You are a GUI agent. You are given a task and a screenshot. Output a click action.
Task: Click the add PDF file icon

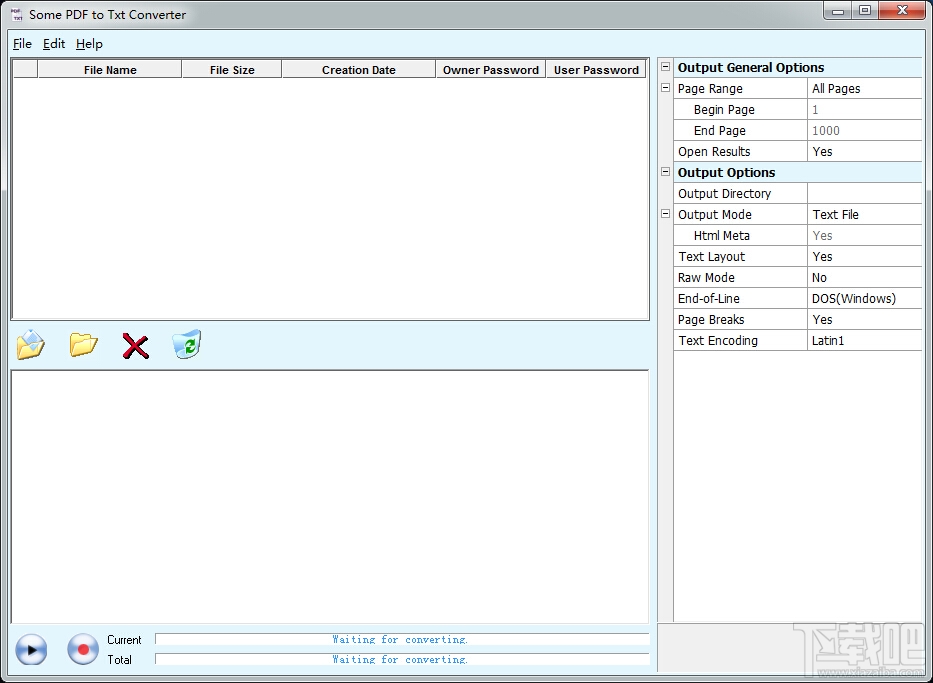coord(31,344)
